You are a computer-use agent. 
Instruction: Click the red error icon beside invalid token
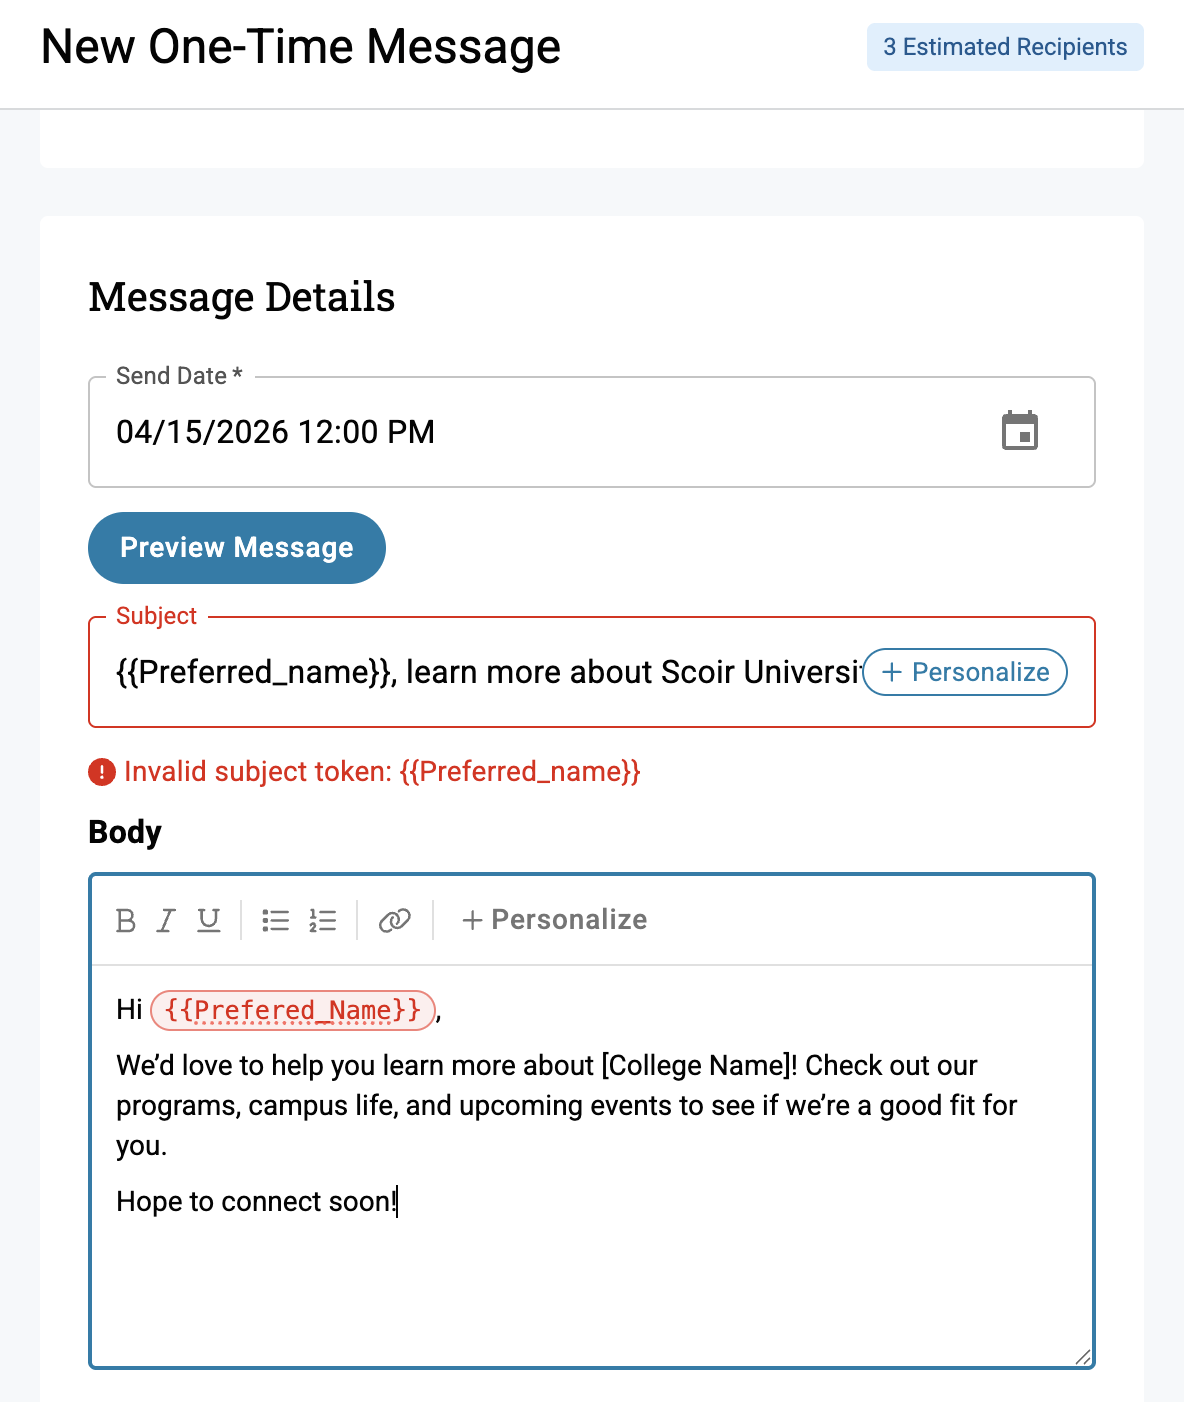point(102,772)
